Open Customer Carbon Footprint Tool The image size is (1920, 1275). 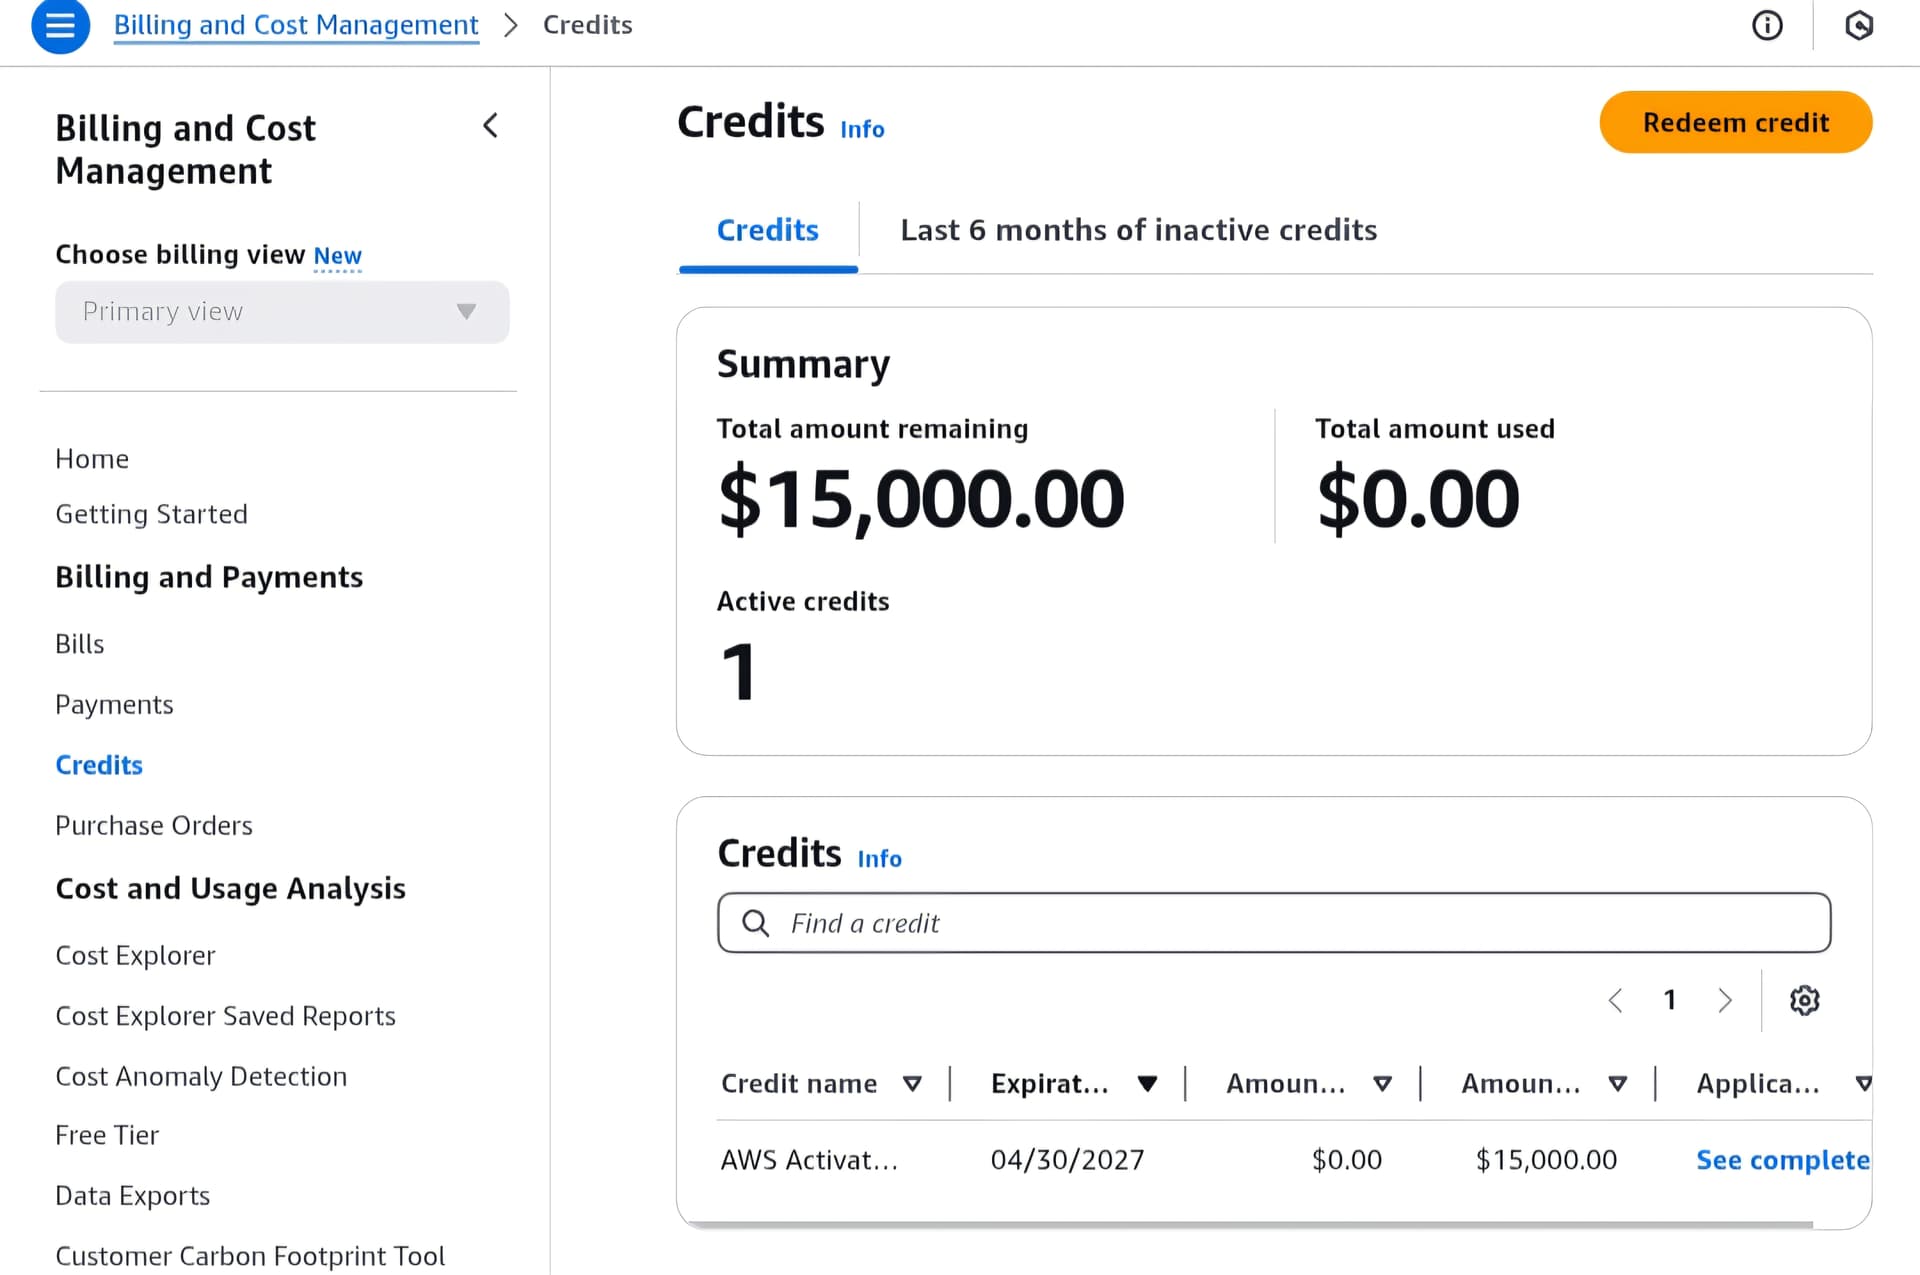pos(250,1256)
